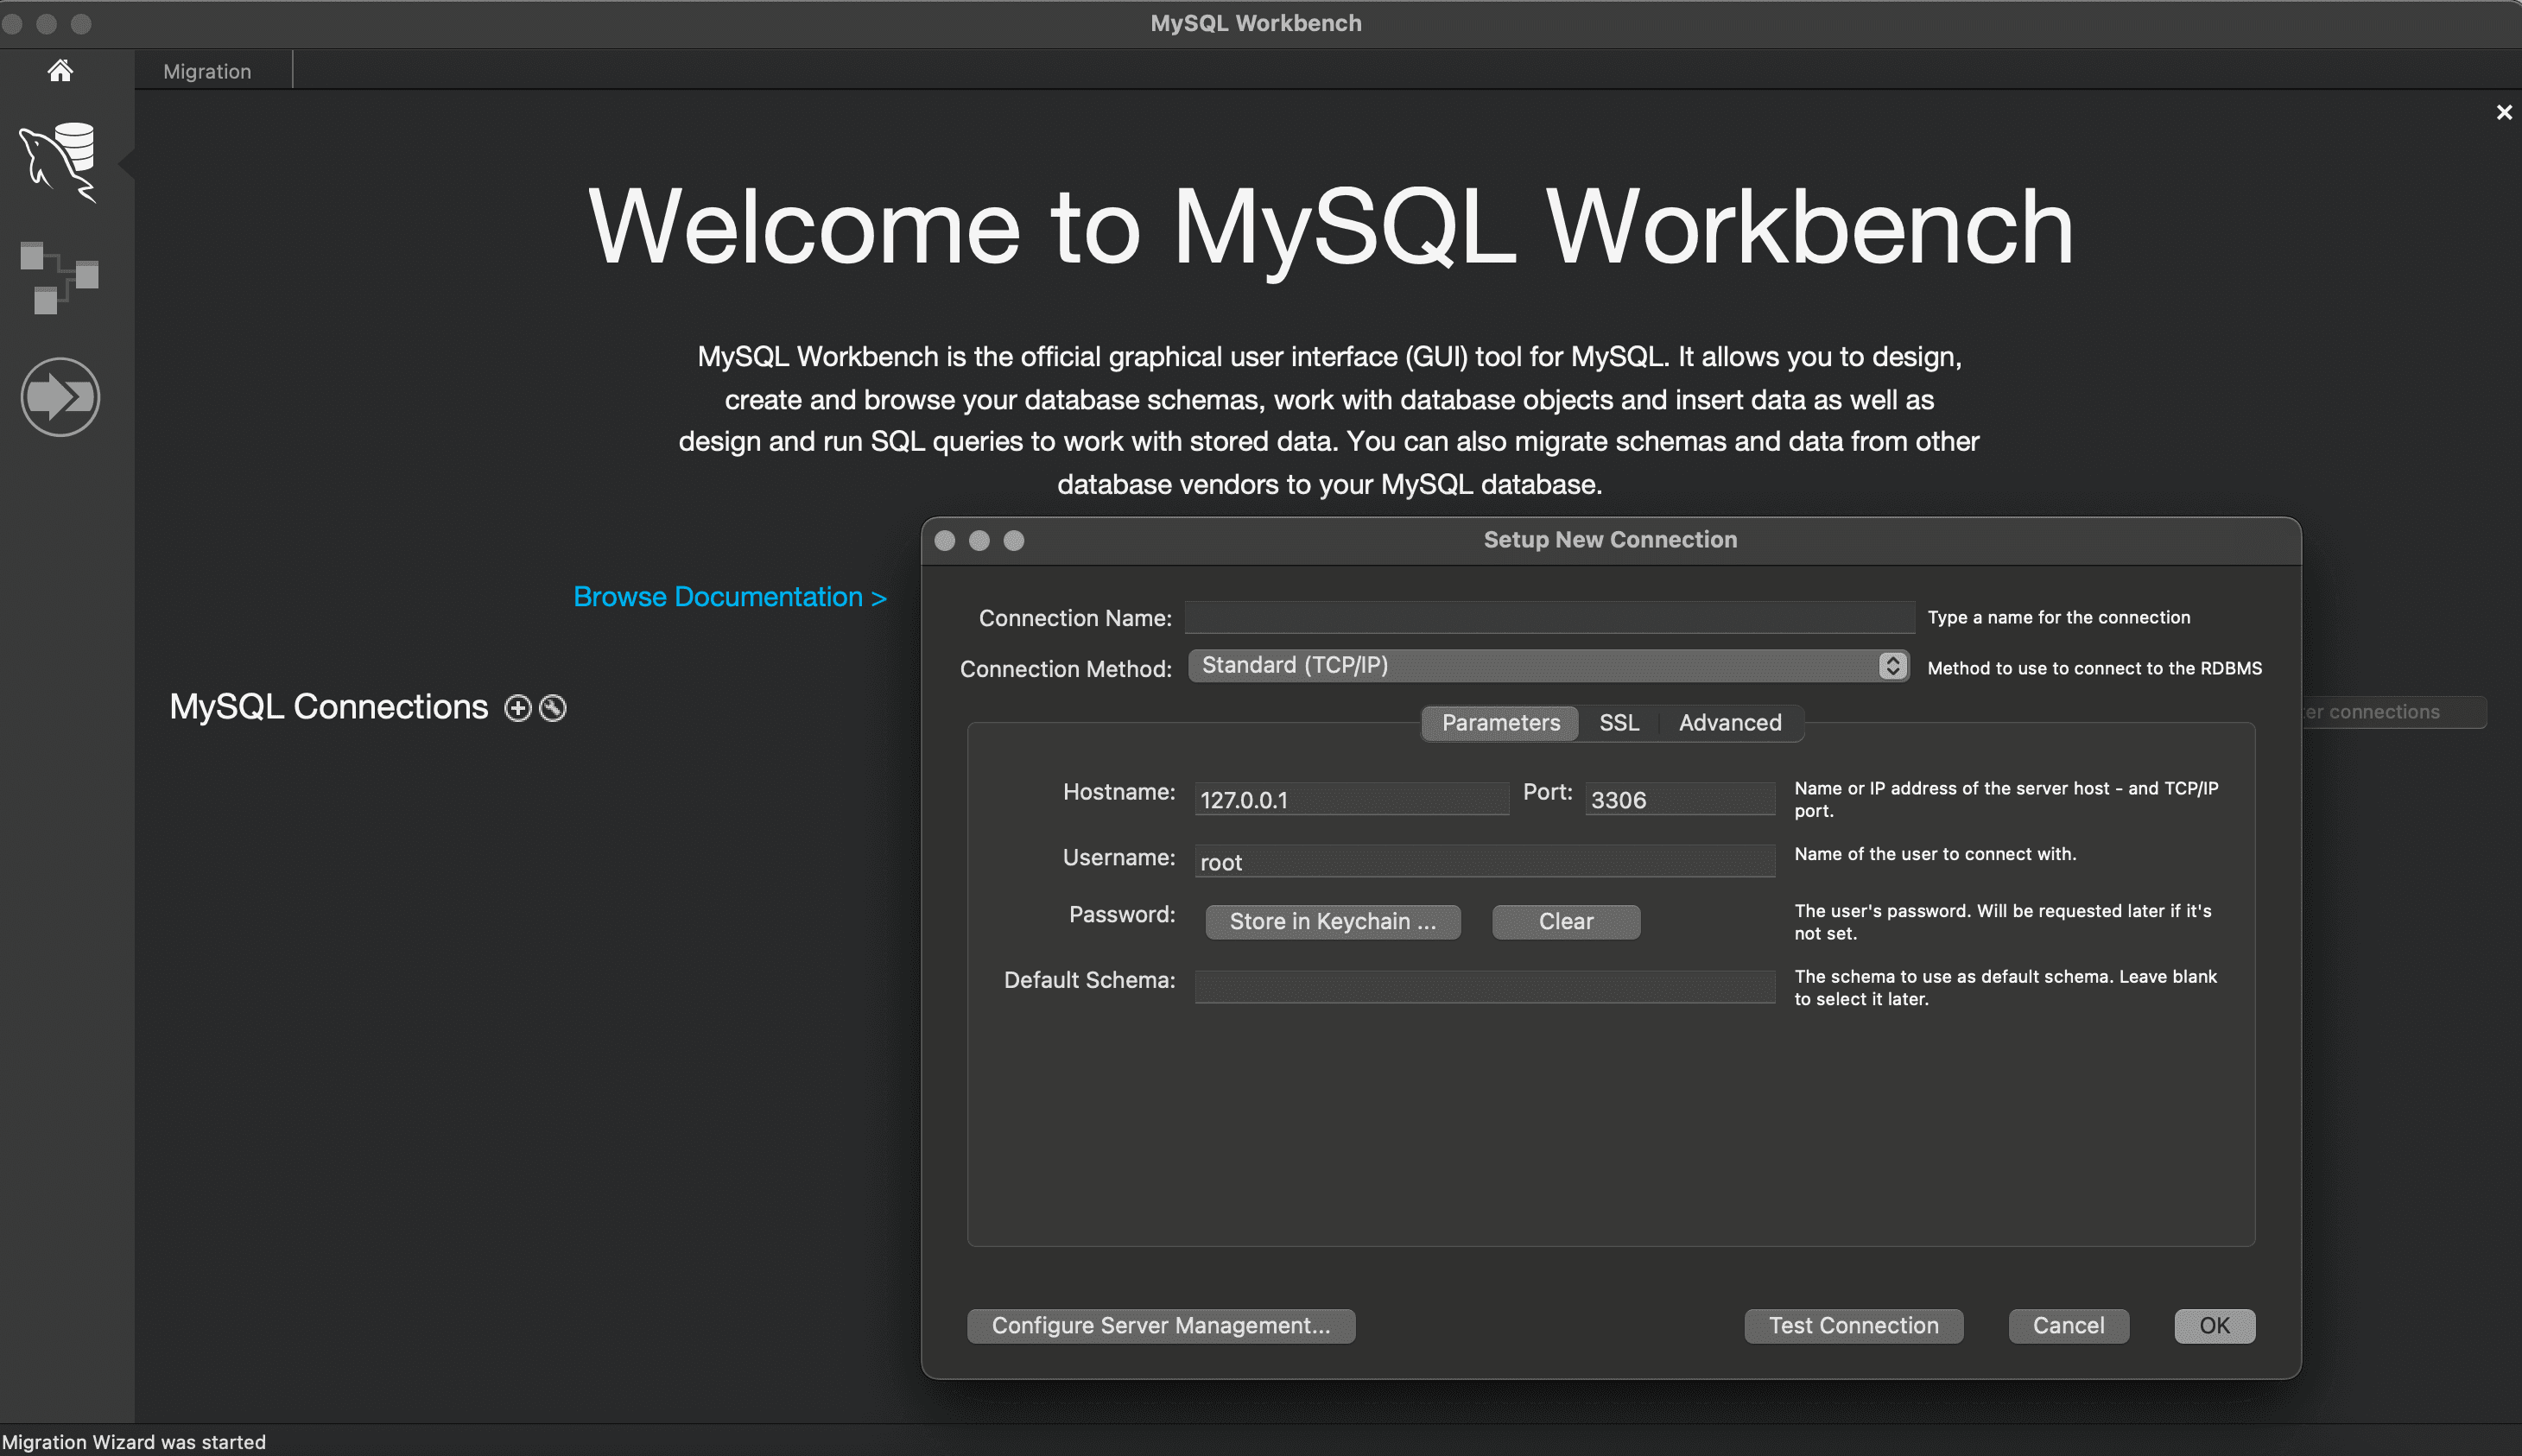The height and width of the screenshot is (1456, 2522).
Task: Open Browse Documentation link
Action: [729, 596]
